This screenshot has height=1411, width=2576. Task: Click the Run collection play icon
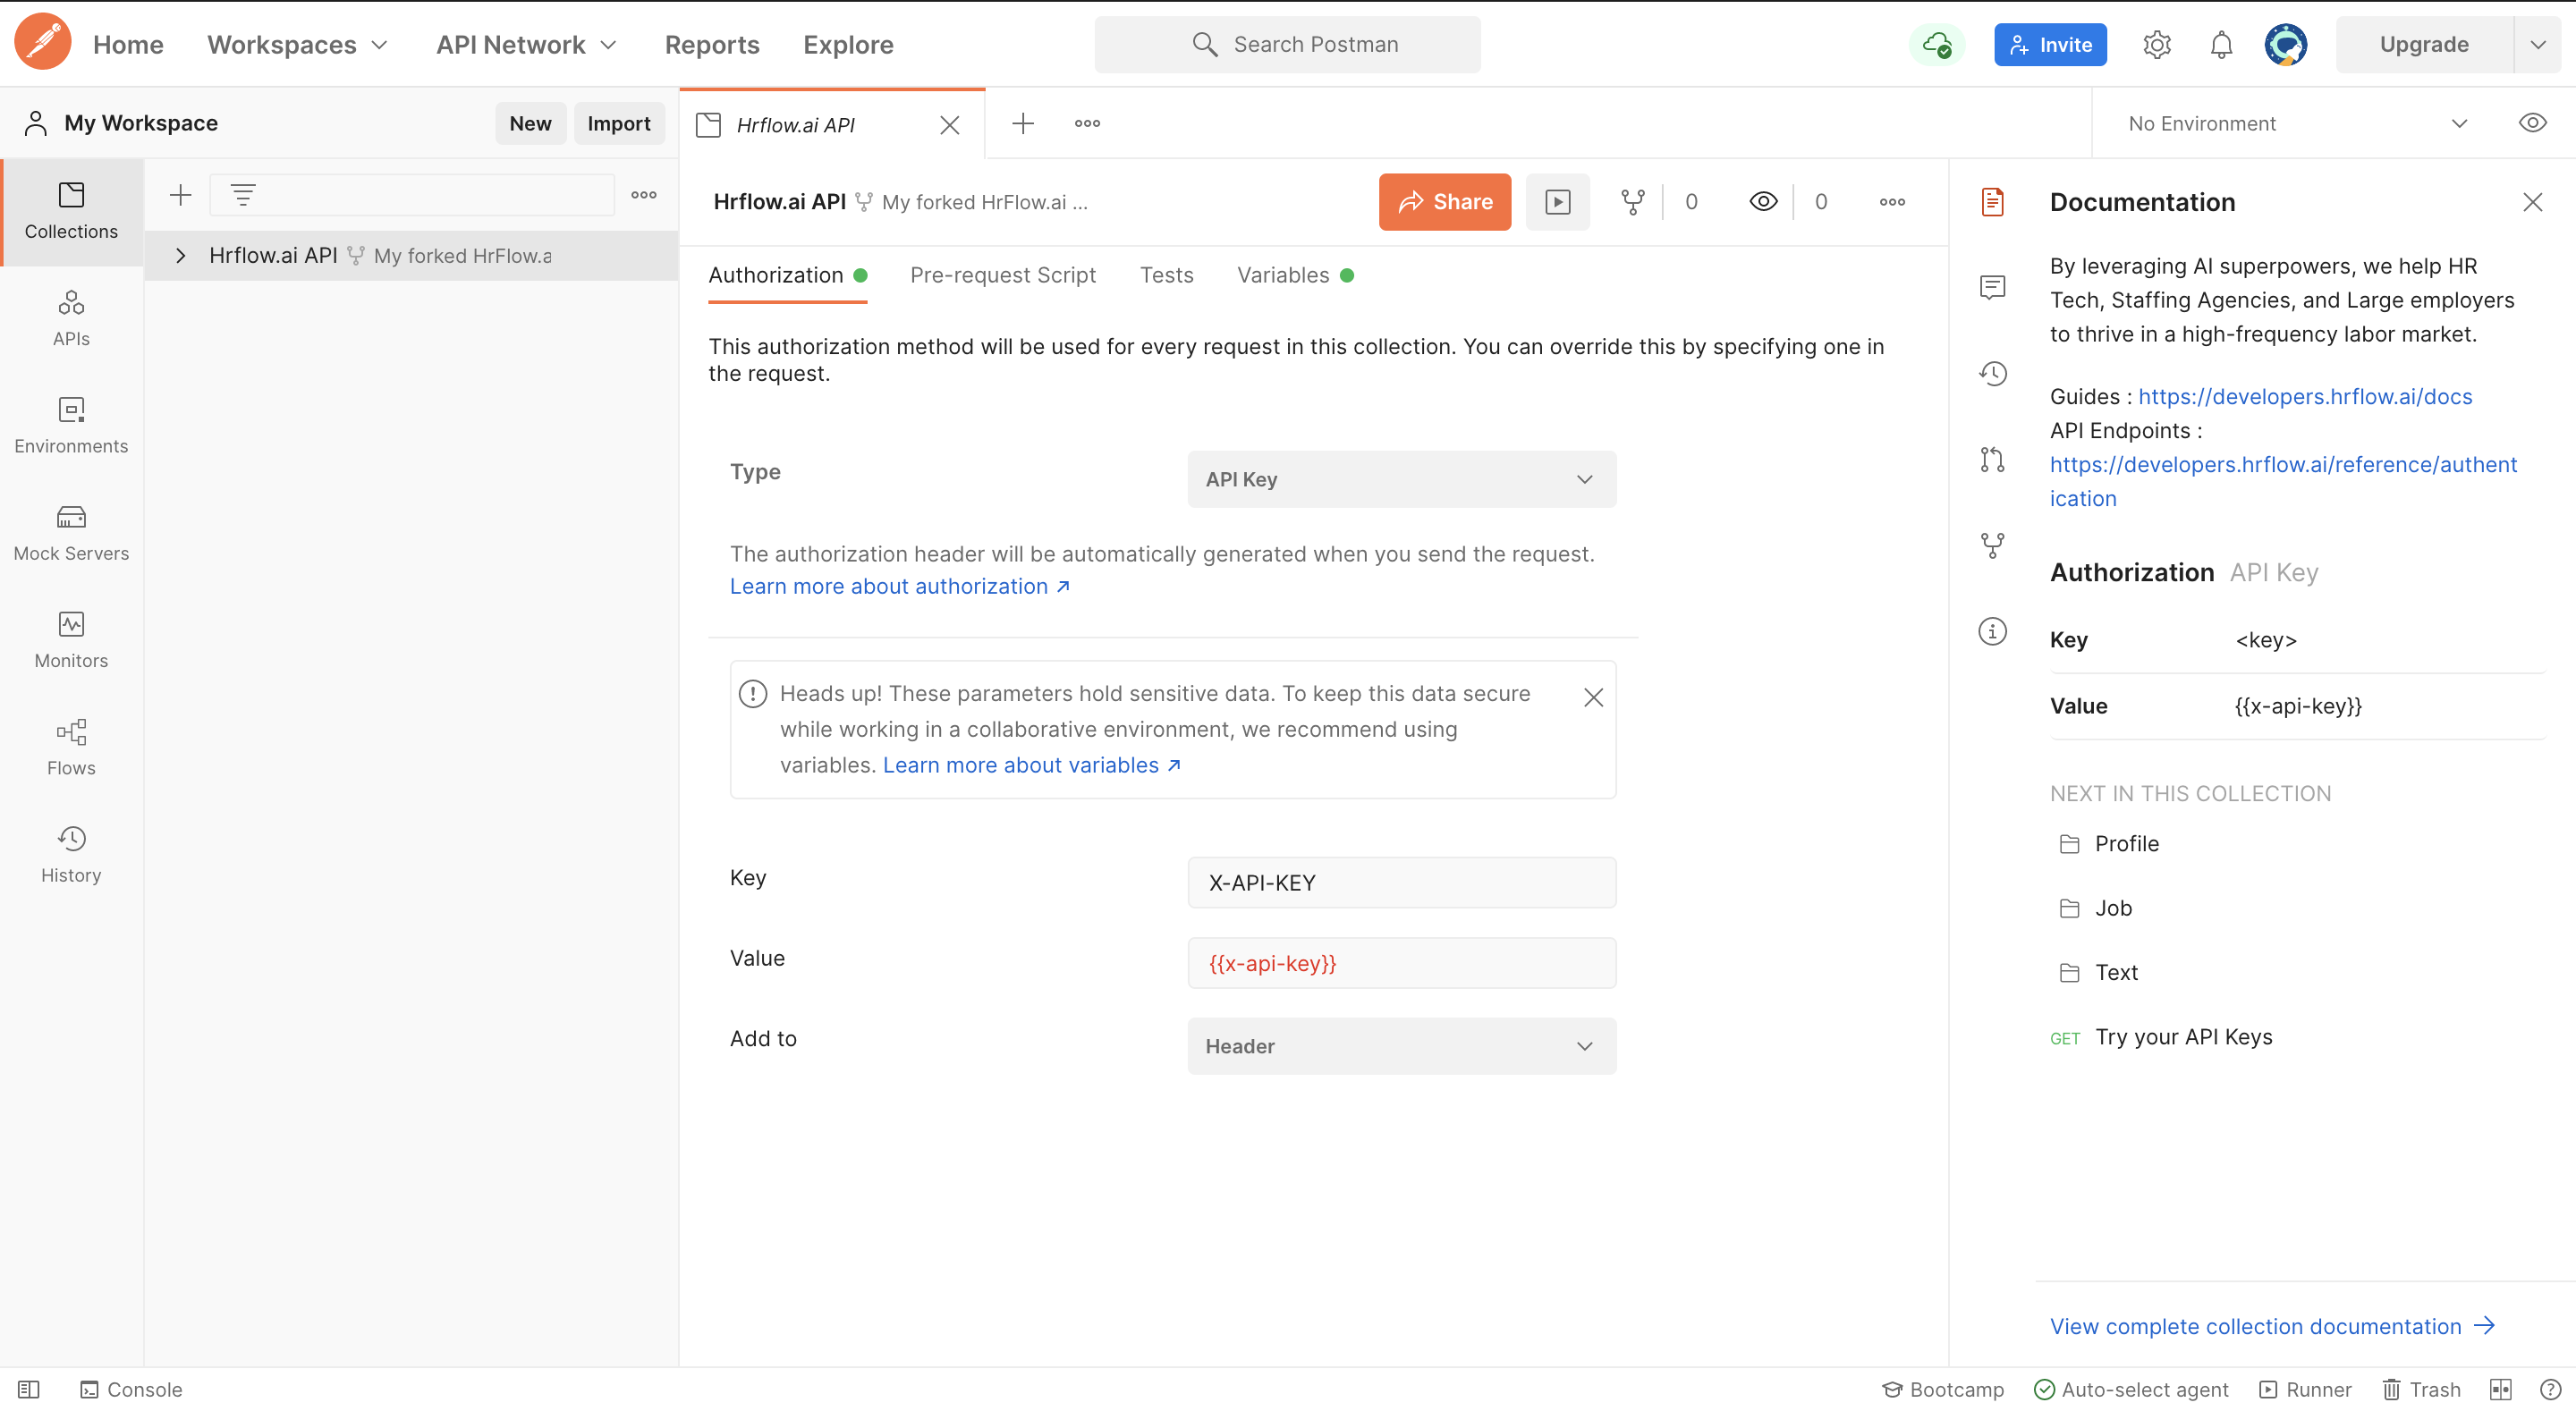(x=1557, y=202)
